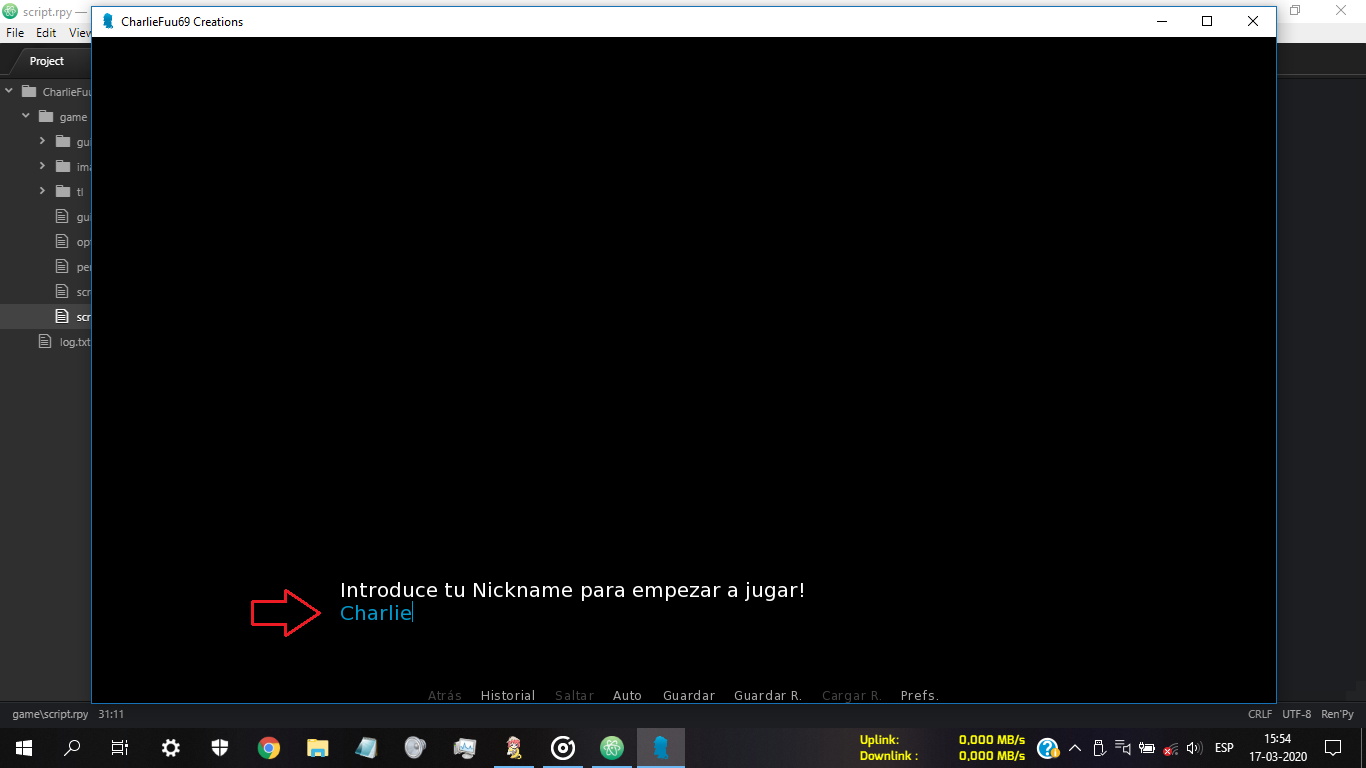Open the Settings gear in the taskbar
The image size is (1366, 768).
point(171,748)
